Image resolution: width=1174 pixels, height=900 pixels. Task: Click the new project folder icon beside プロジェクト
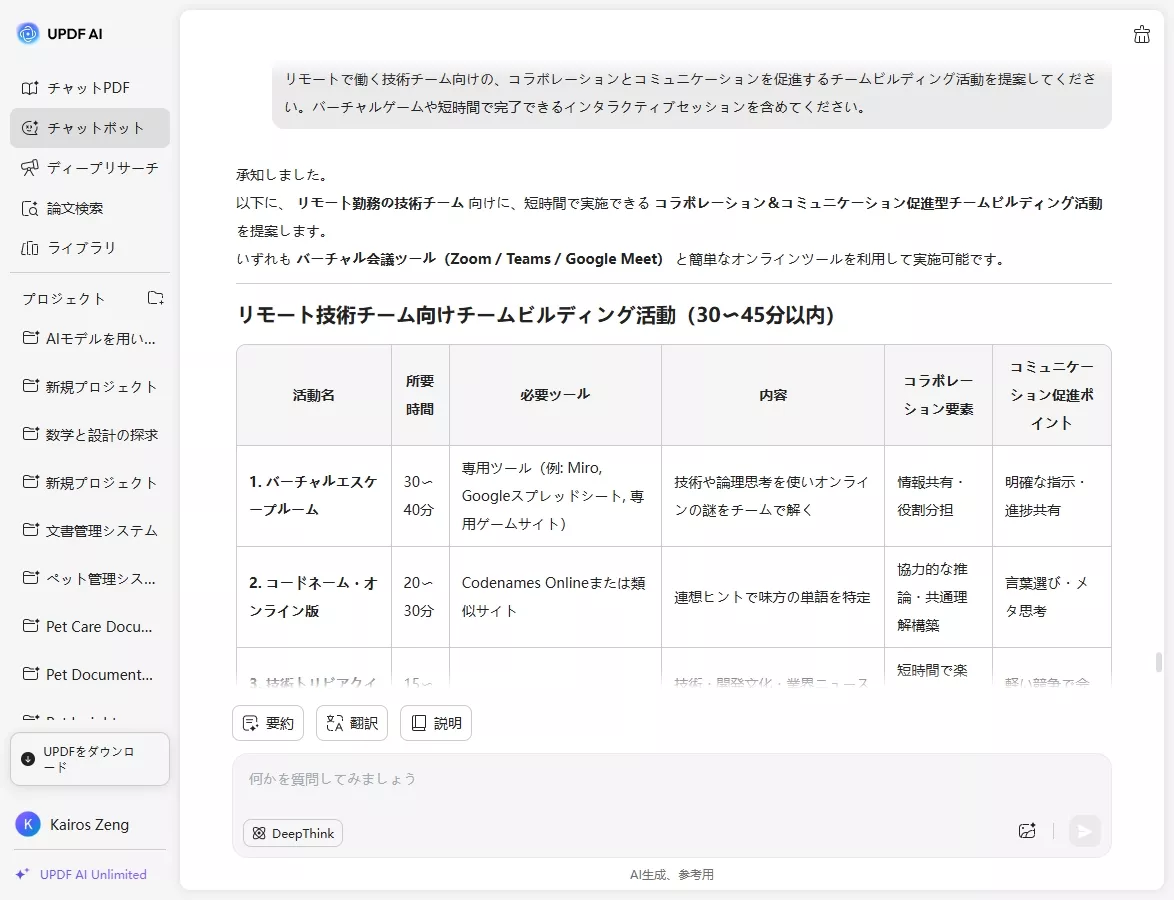pos(155,297)
